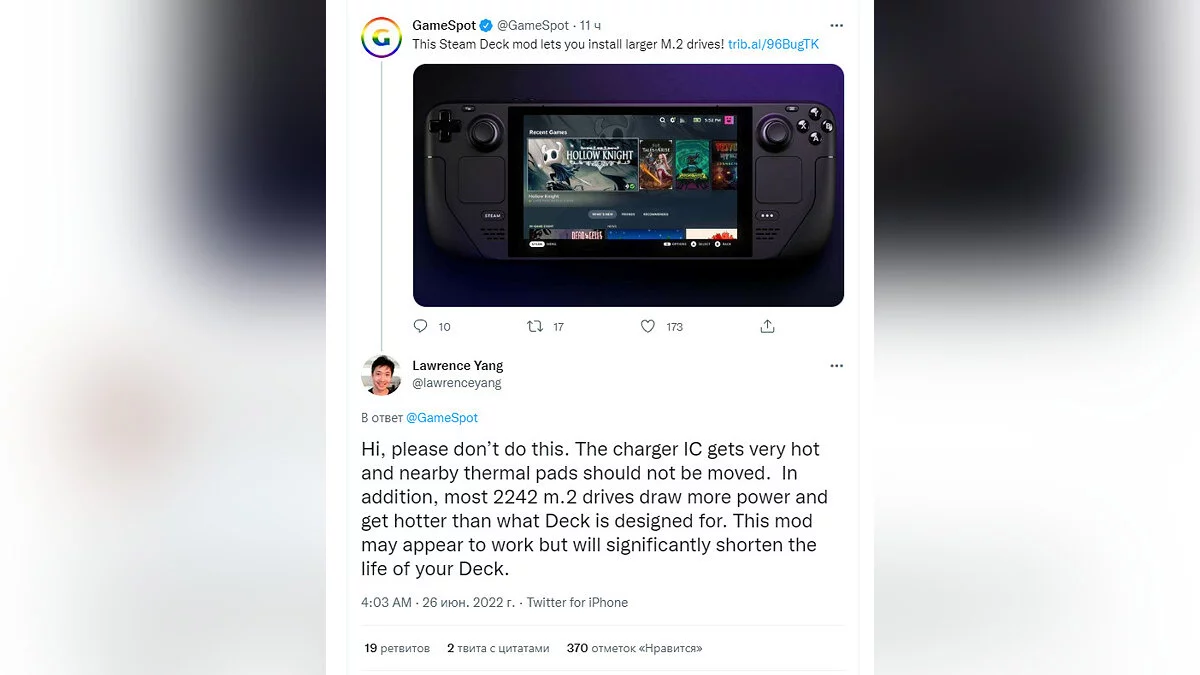
Task: View the list of 19 retweets
Action: click(397, 648)
